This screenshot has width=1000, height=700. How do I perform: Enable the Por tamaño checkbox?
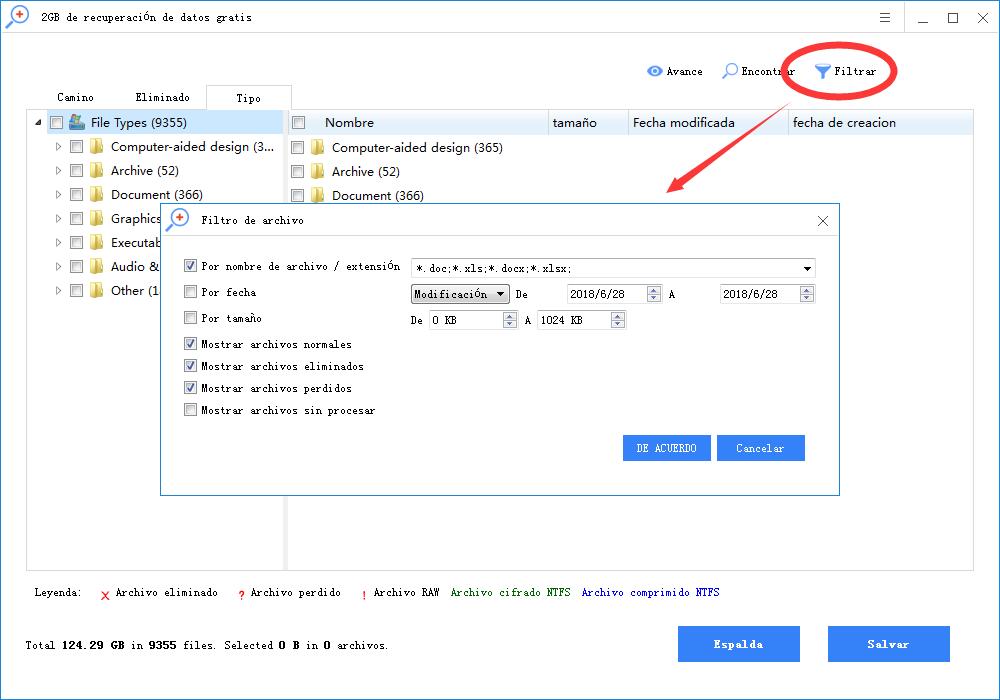click(x=190, y=317)
